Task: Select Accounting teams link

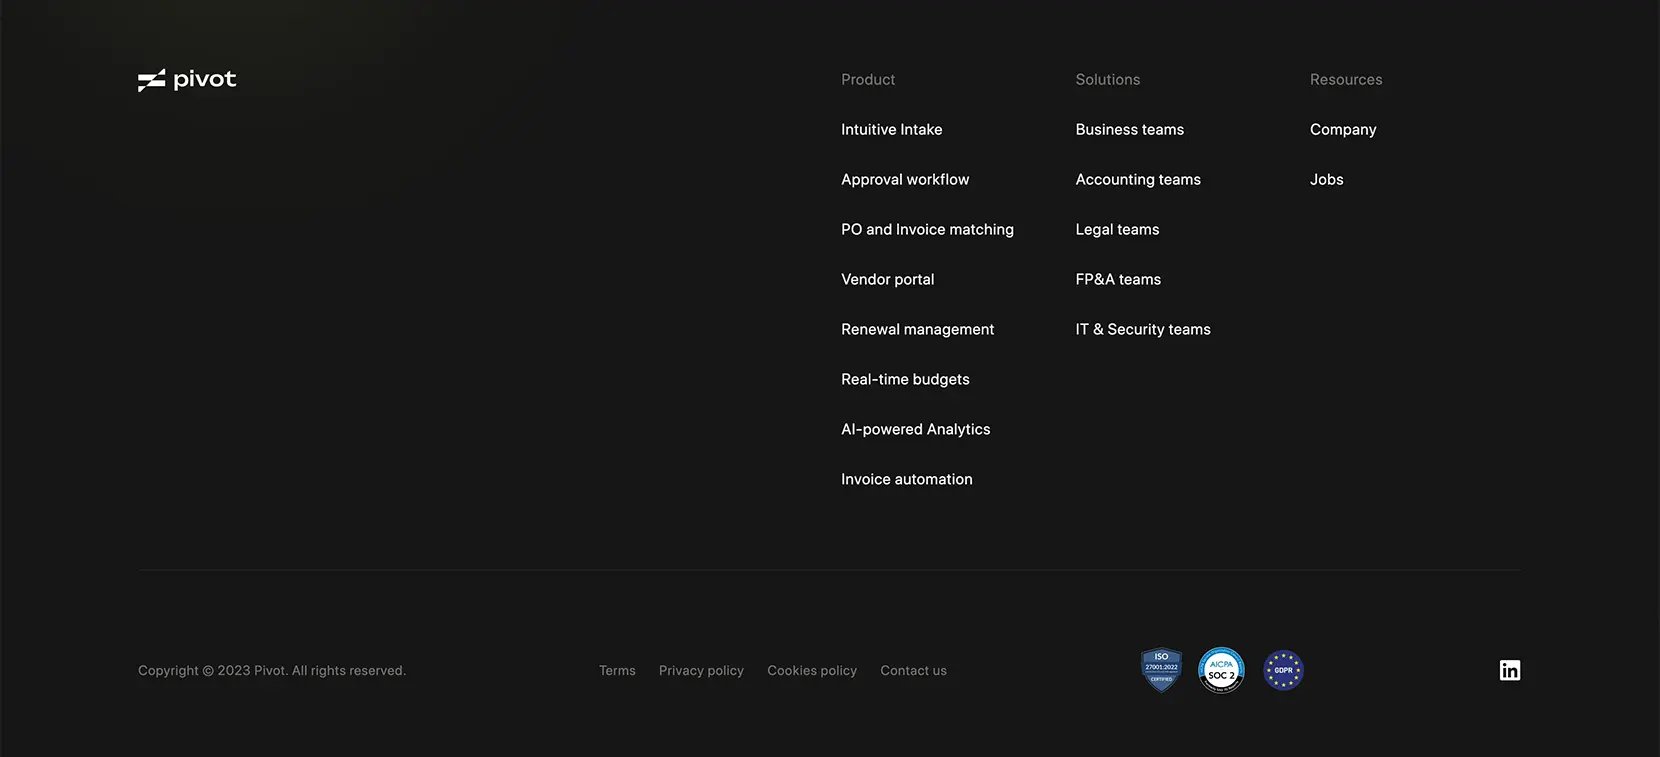Action: 1138,179
